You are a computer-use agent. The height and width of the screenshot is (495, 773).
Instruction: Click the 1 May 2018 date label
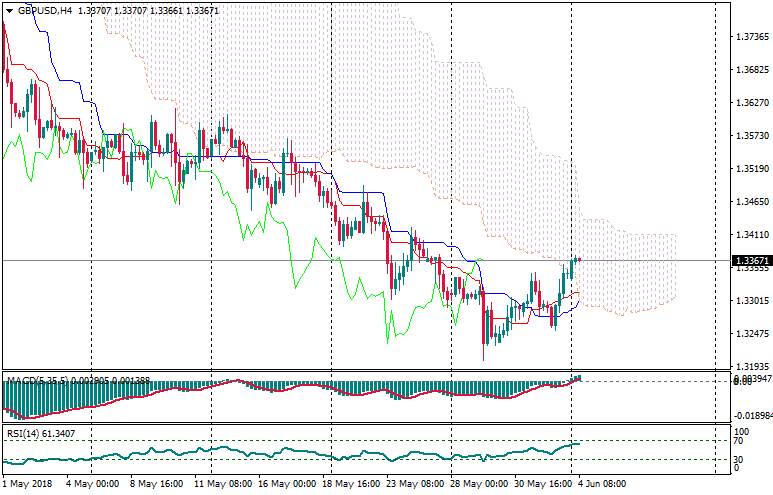(x=27, y=484)
